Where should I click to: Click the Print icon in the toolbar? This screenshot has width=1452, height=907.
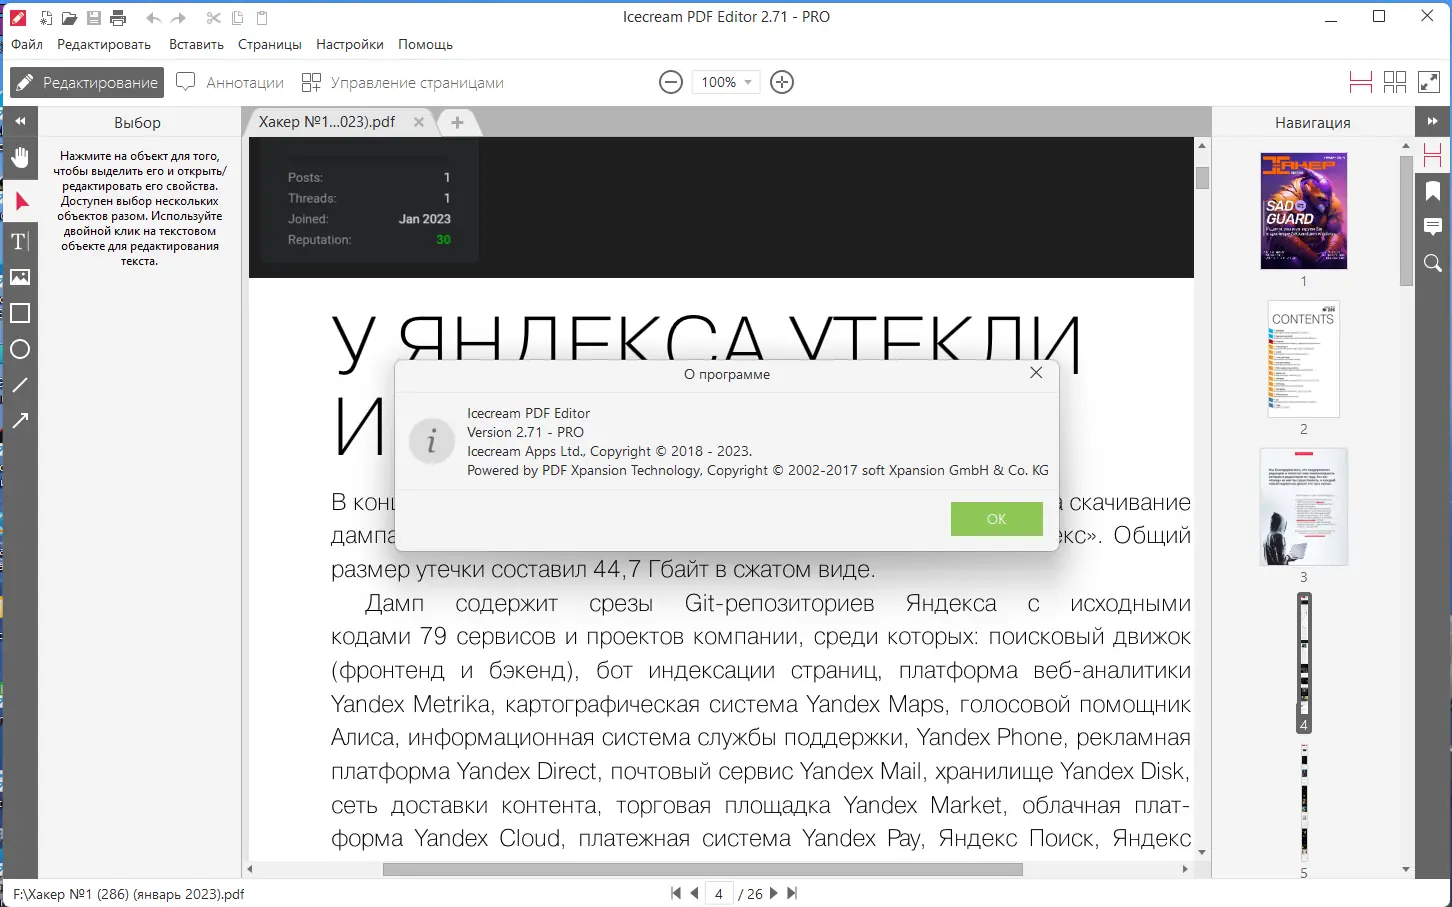click(117, 17)
